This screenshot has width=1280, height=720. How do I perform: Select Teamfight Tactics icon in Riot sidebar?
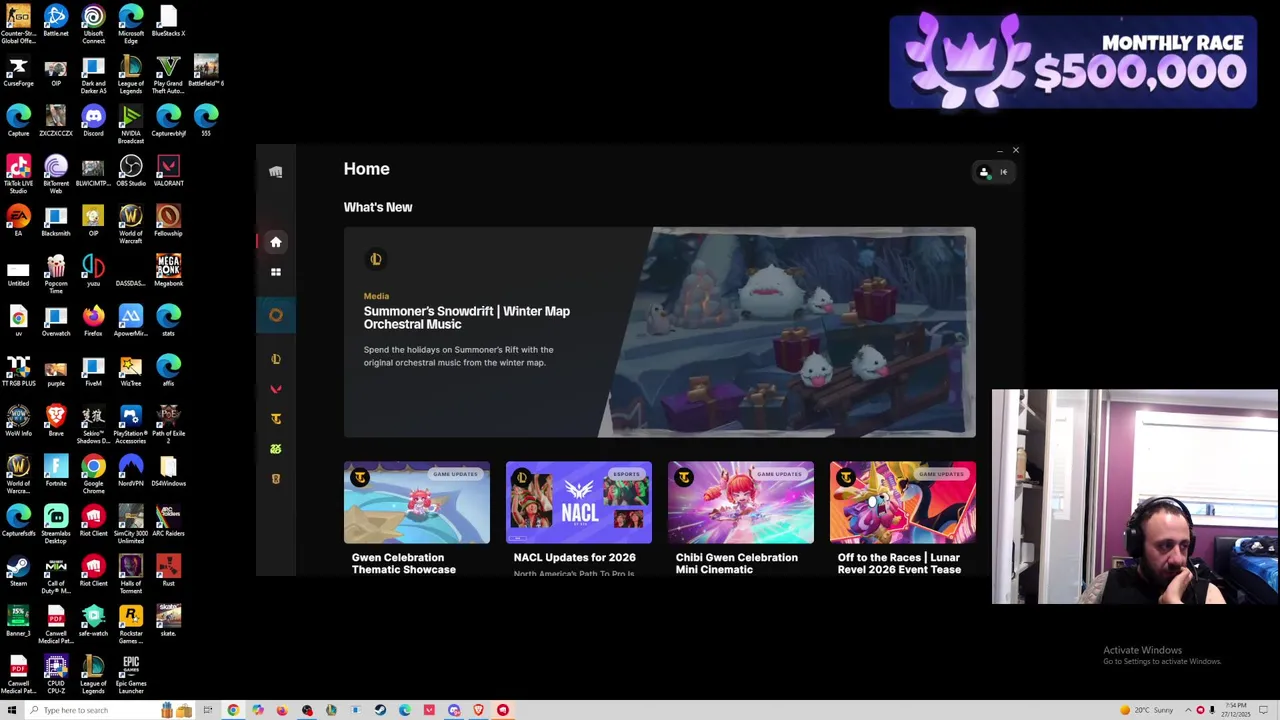point(276,419)
